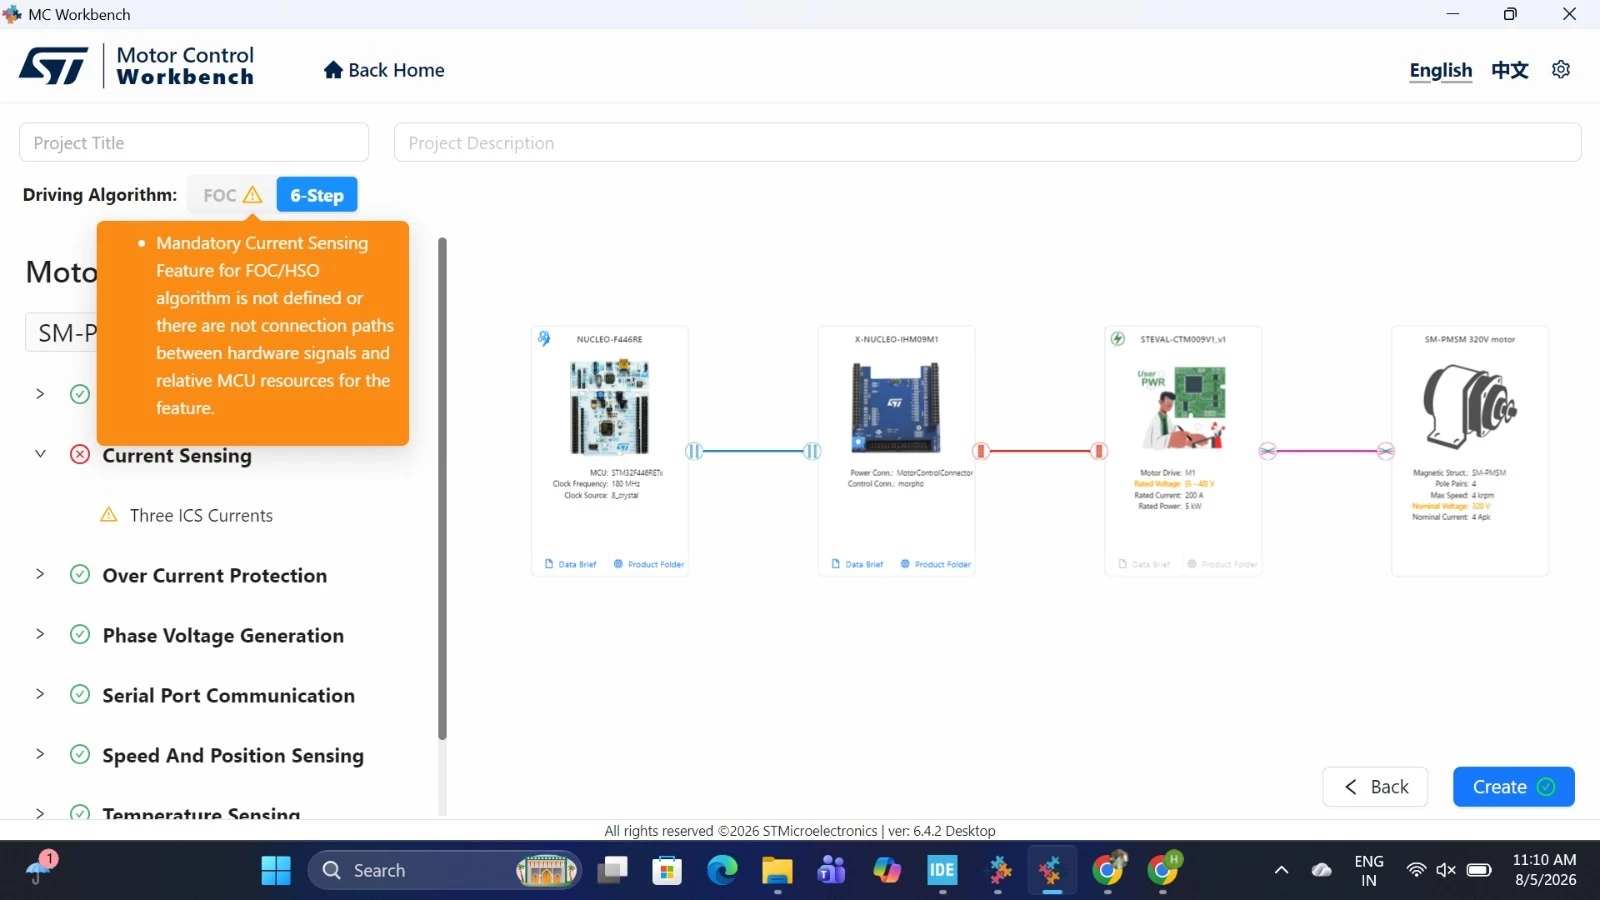Select the FOC driving algorithm
The width and height of the screenshot is (1600, 900).
(231, 195)
